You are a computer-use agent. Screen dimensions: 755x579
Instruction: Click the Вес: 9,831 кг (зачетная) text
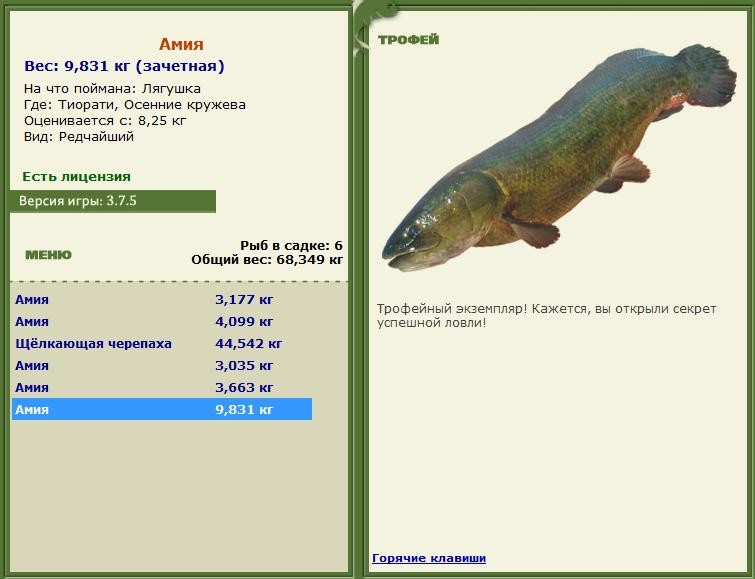tap(124, 66)
